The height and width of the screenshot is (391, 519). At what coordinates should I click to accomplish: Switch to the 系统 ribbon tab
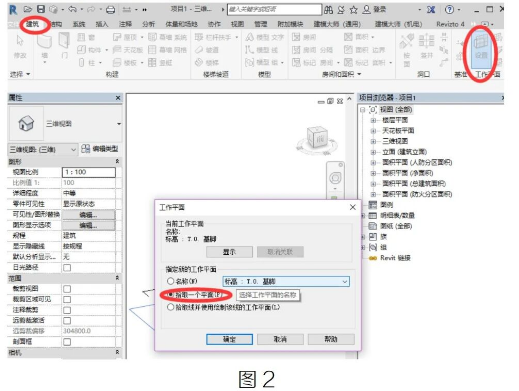[79, 24]
